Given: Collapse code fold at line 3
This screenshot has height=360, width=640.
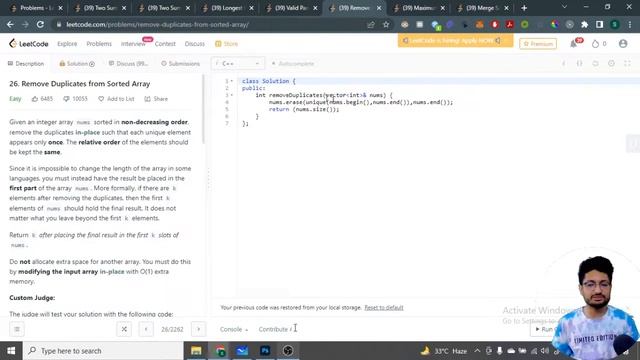Looking at the screenshot, I should click(232, 95).
